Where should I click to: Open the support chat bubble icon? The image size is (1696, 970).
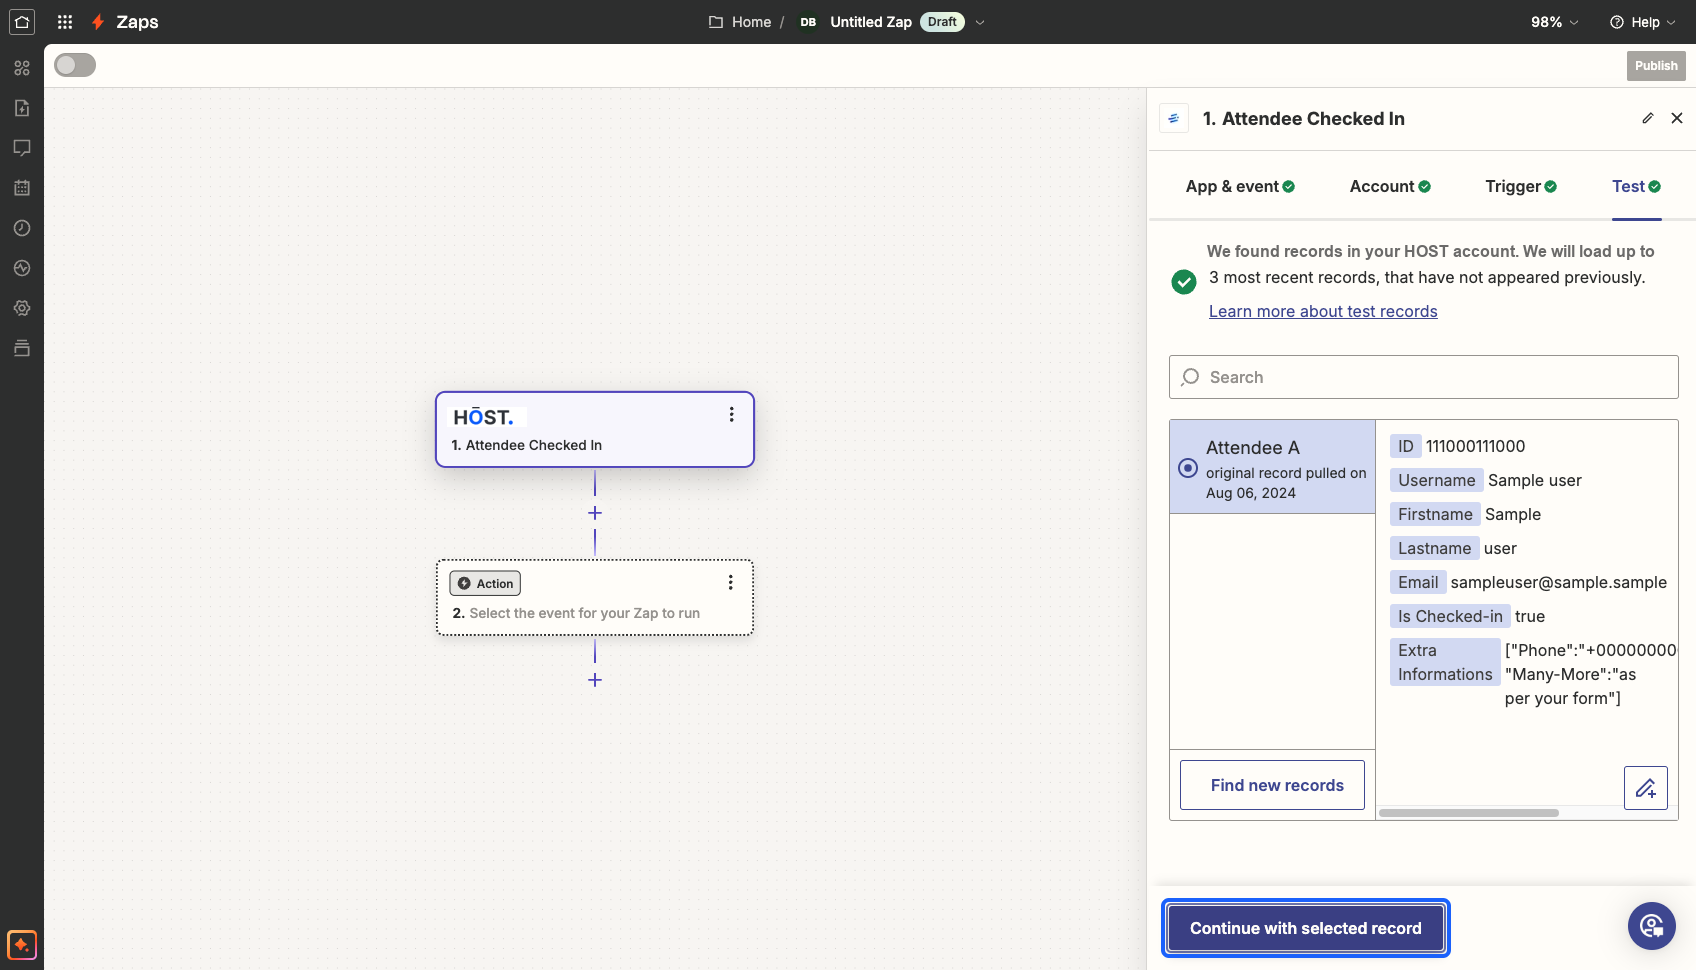1652,926
